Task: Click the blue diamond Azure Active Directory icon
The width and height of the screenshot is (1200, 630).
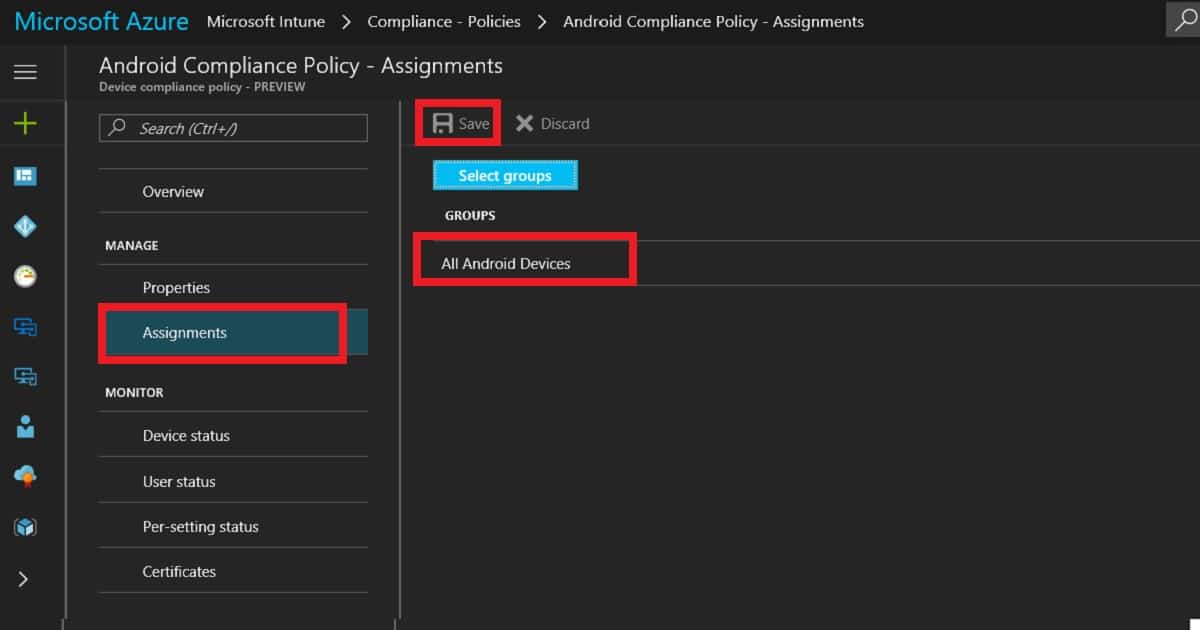Action: click(x=25, y=227)
